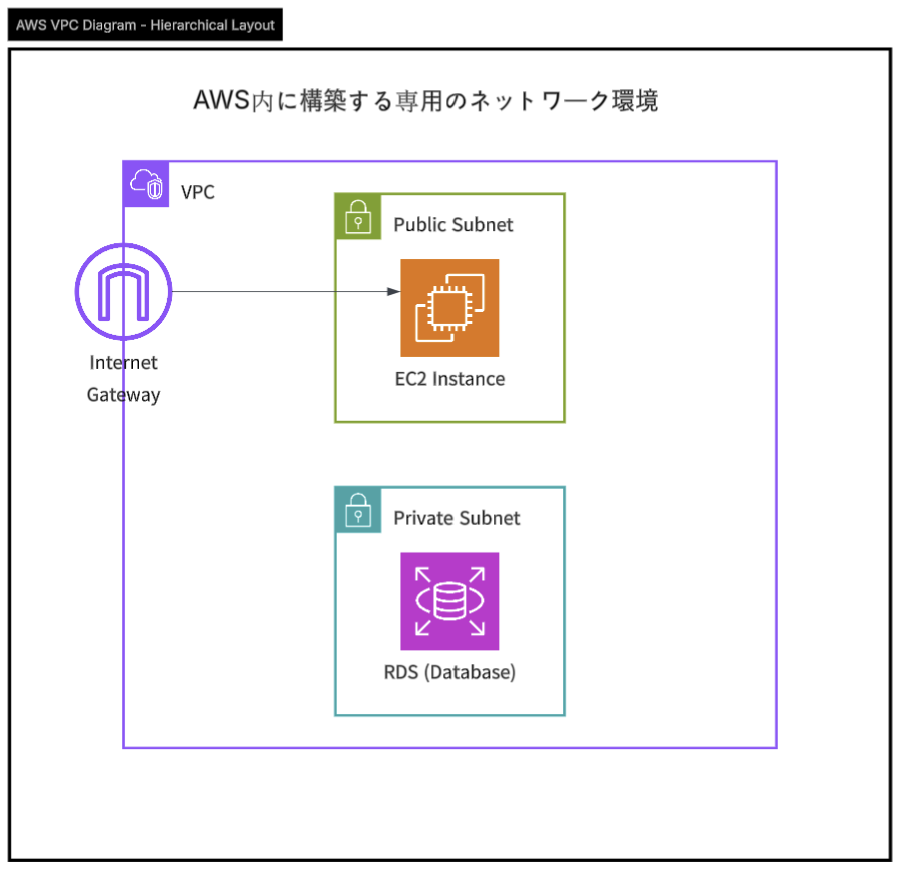This screenshot has height=872, width=904.
Task: Select the "Internet Gateway" text label
Action: tap(123, 379)
